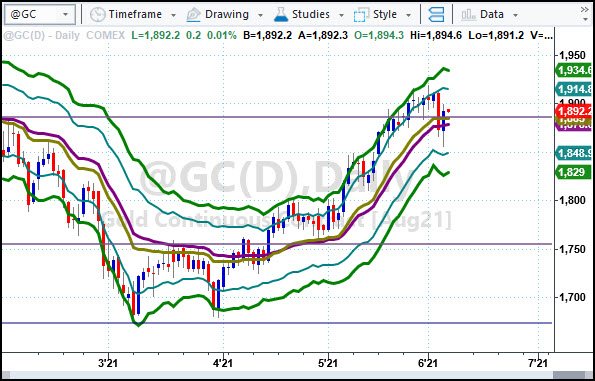The width and height of the screenshot is (595, 381).
Task: Expand the Style dropdown arrow
Action: click(408, 16)
